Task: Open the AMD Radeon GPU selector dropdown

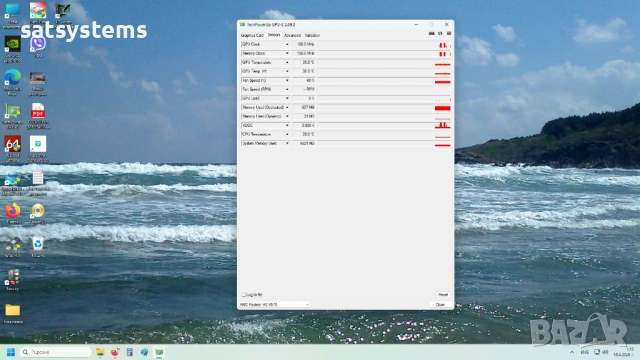Action: [274, 304]
